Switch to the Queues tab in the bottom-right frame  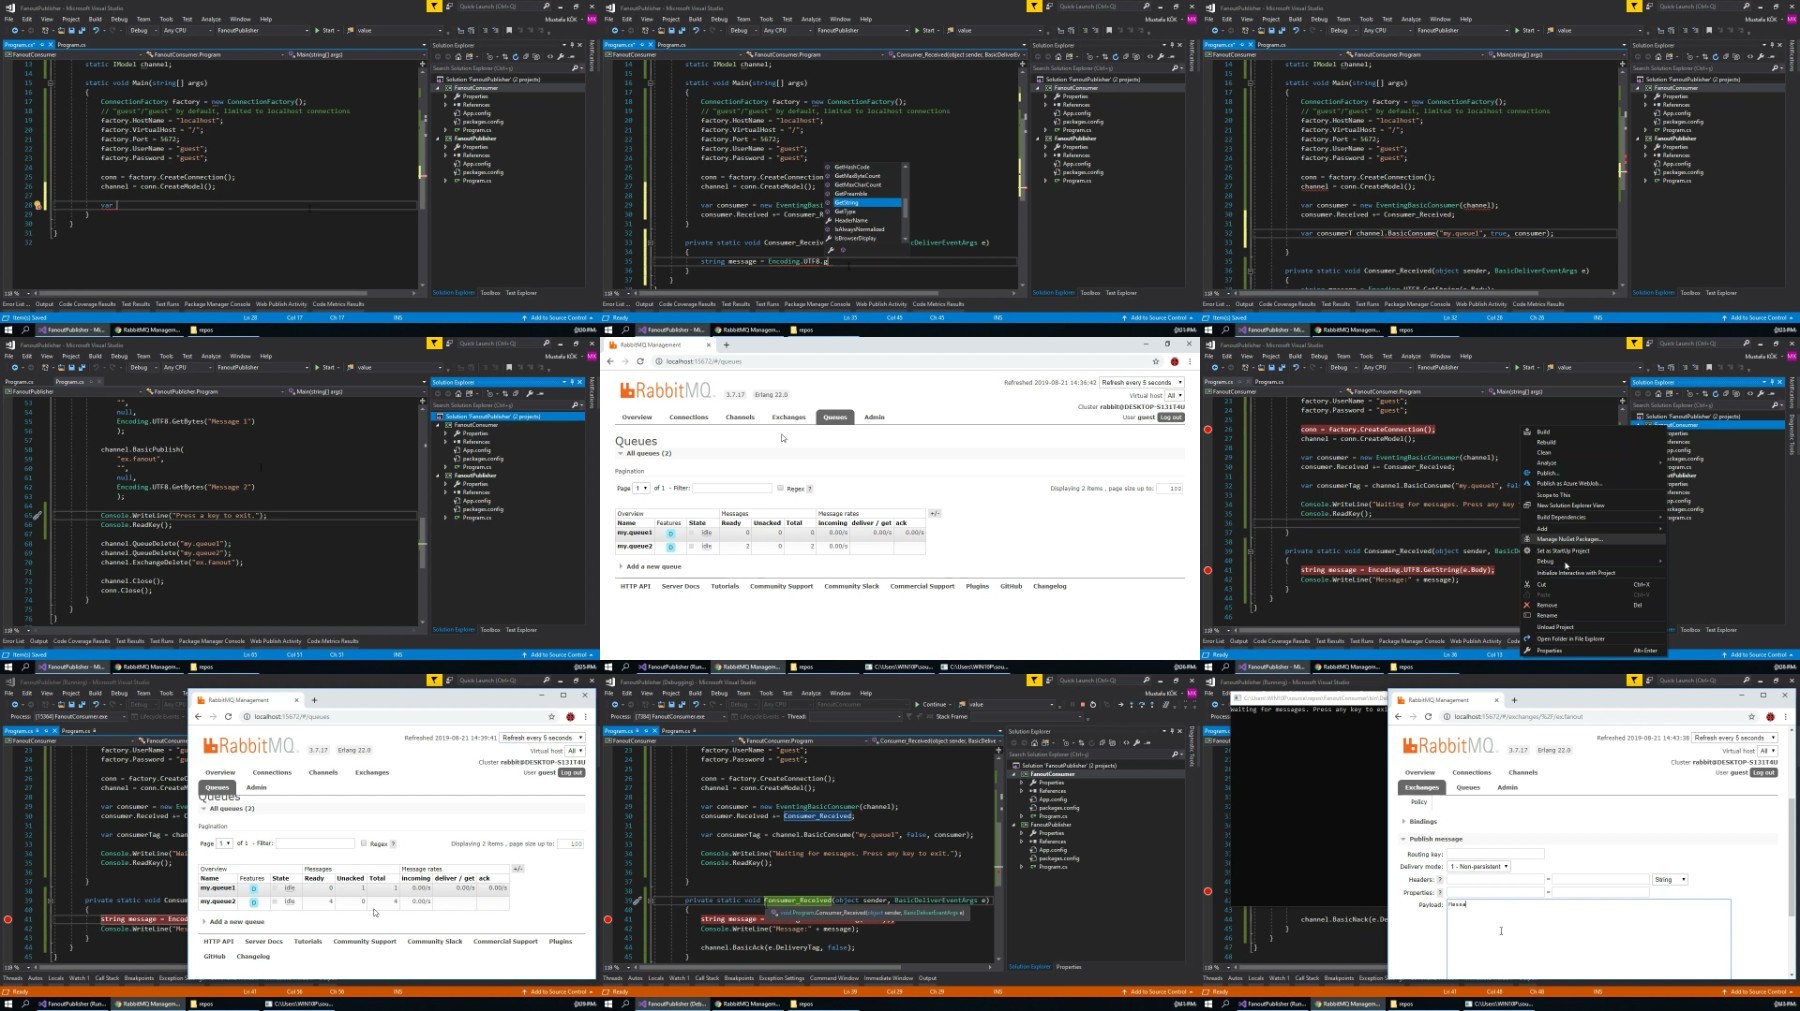(x=1468, y=788)
